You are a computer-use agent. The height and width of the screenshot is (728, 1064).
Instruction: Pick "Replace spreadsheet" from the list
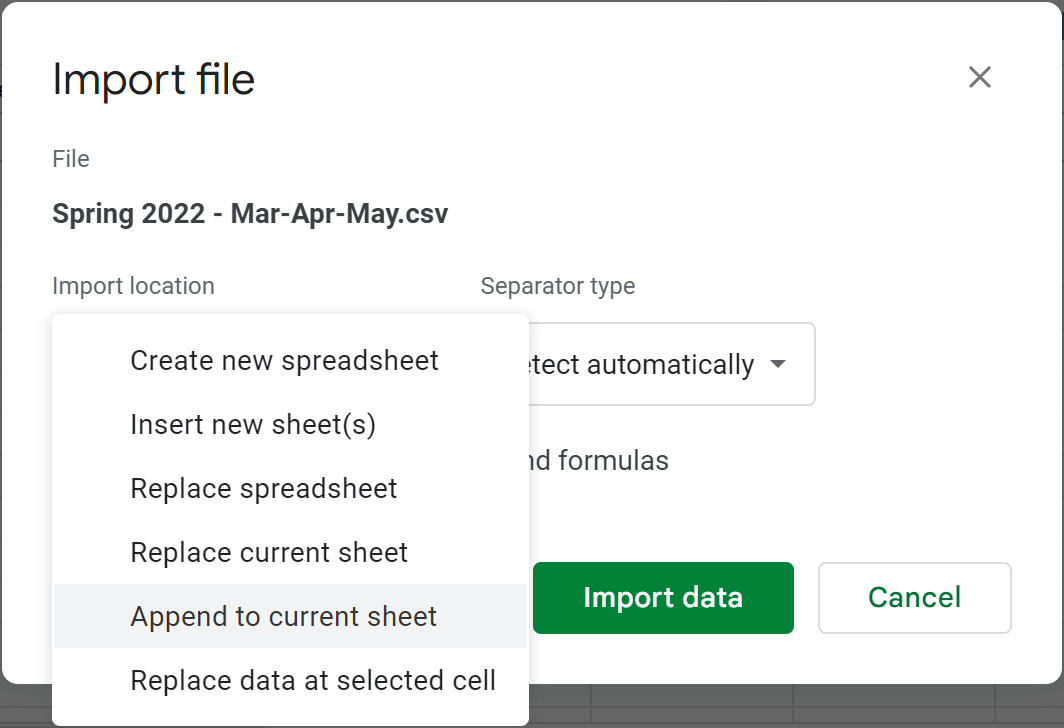click(x=264, y=489)
